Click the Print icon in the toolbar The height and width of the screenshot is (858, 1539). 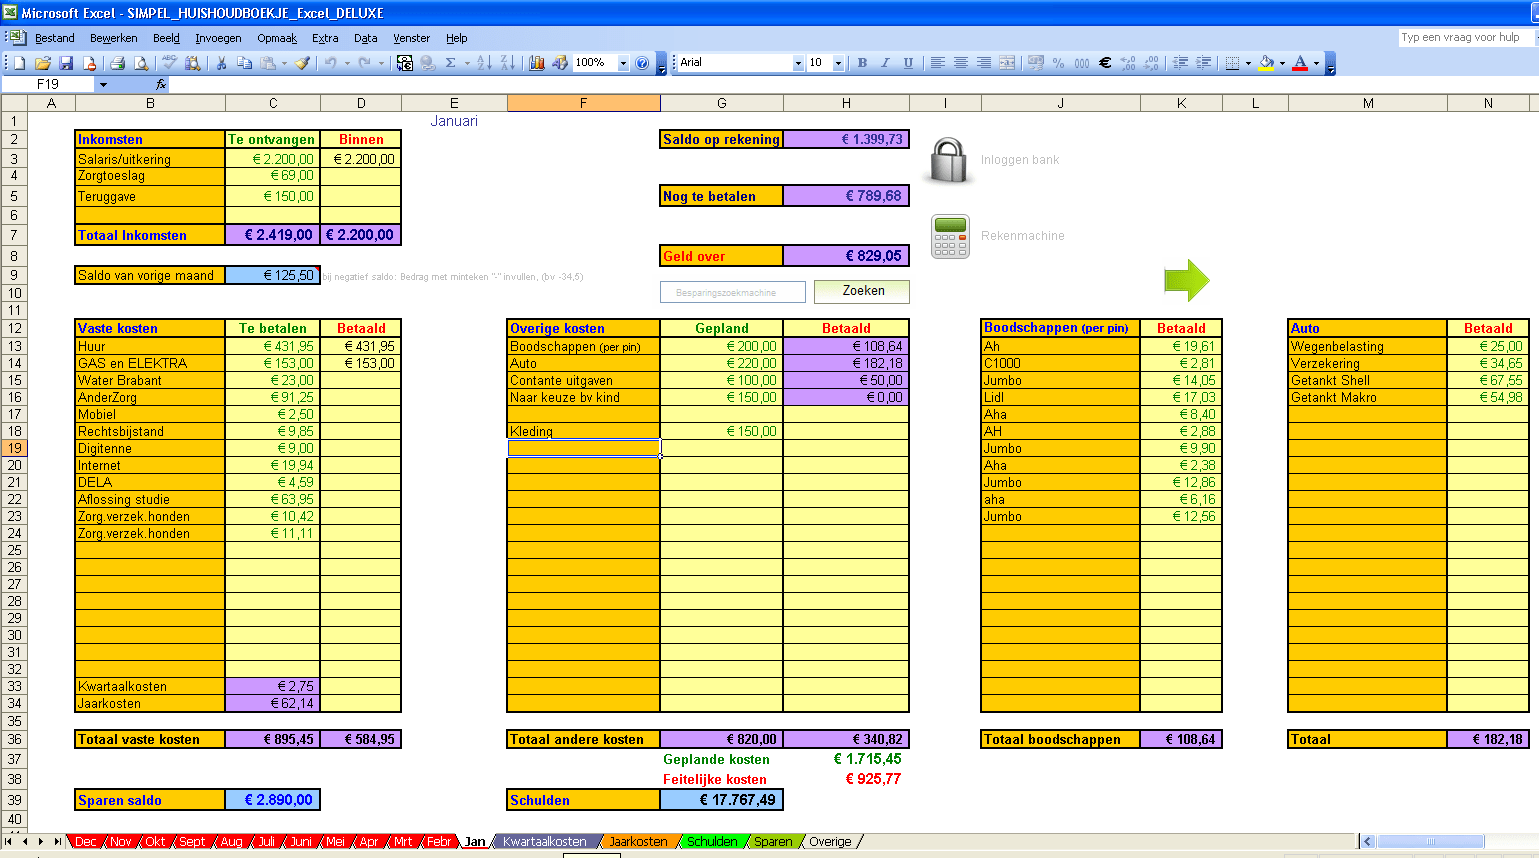pyautogui.click(x=118, y=63)
